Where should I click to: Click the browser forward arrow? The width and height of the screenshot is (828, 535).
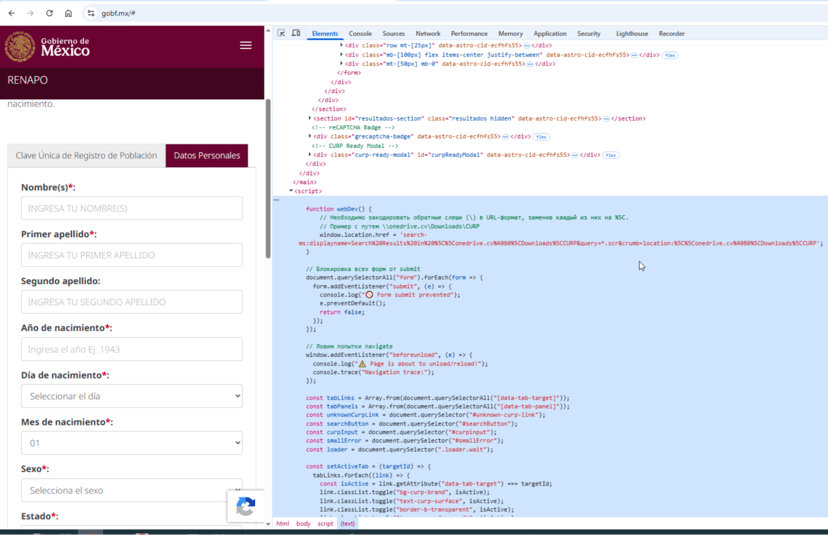[31, 13]
